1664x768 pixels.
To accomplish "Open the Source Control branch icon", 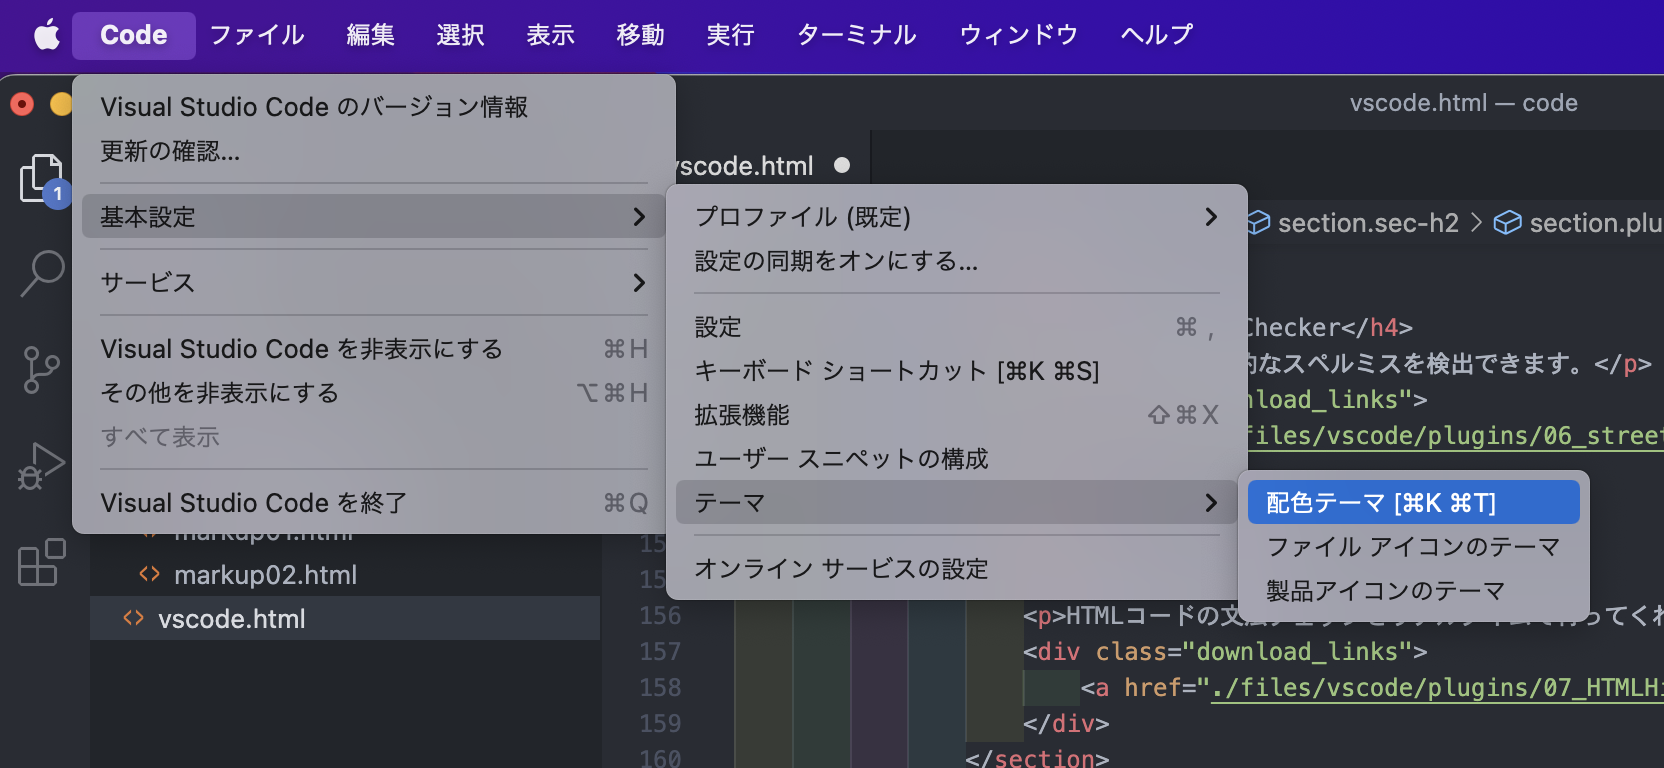I will 41,370.
